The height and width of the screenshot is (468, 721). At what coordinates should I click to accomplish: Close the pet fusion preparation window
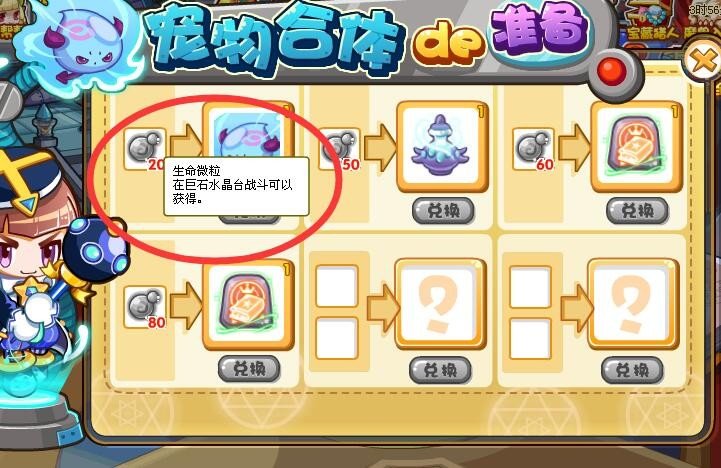(x=702, y=59)
